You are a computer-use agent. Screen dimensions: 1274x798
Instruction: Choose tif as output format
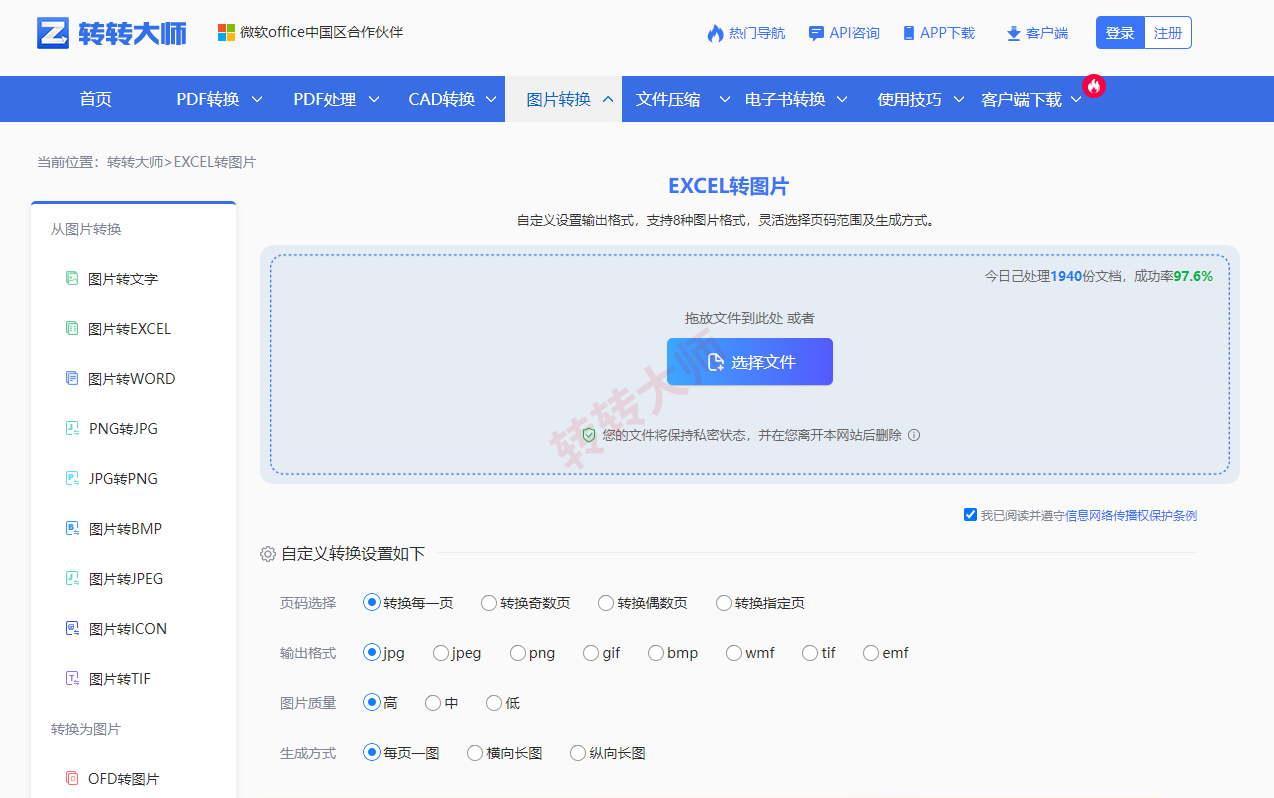pyautogui.click(x=810, y=653)
